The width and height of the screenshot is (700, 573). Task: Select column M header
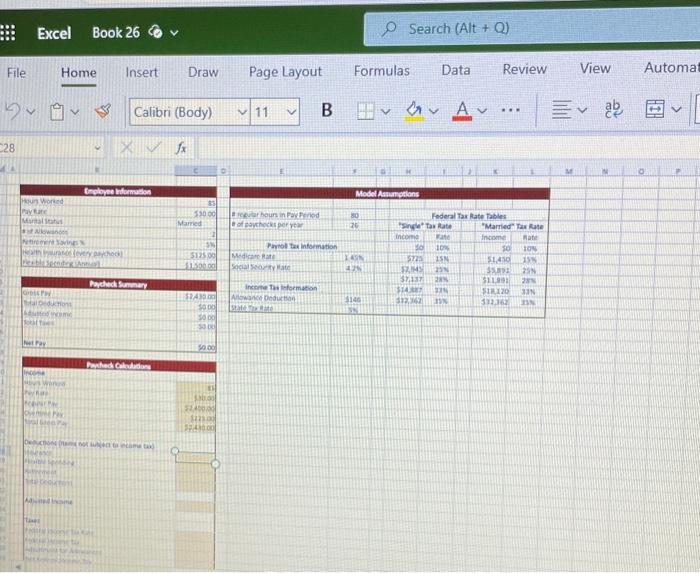567,170
